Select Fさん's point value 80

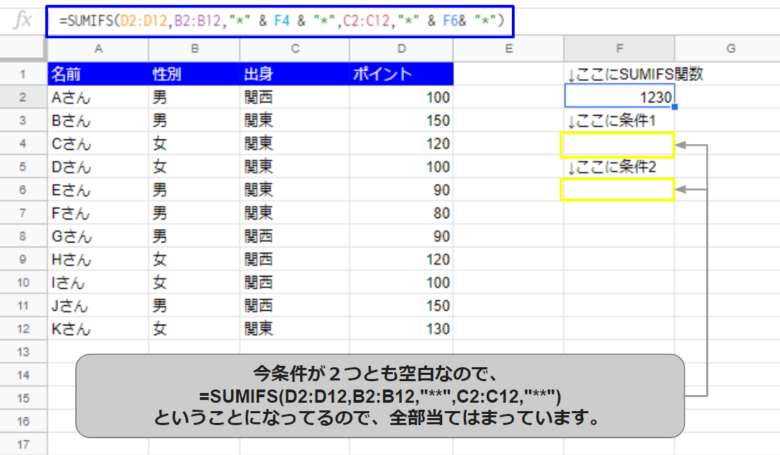click(401, 213)
